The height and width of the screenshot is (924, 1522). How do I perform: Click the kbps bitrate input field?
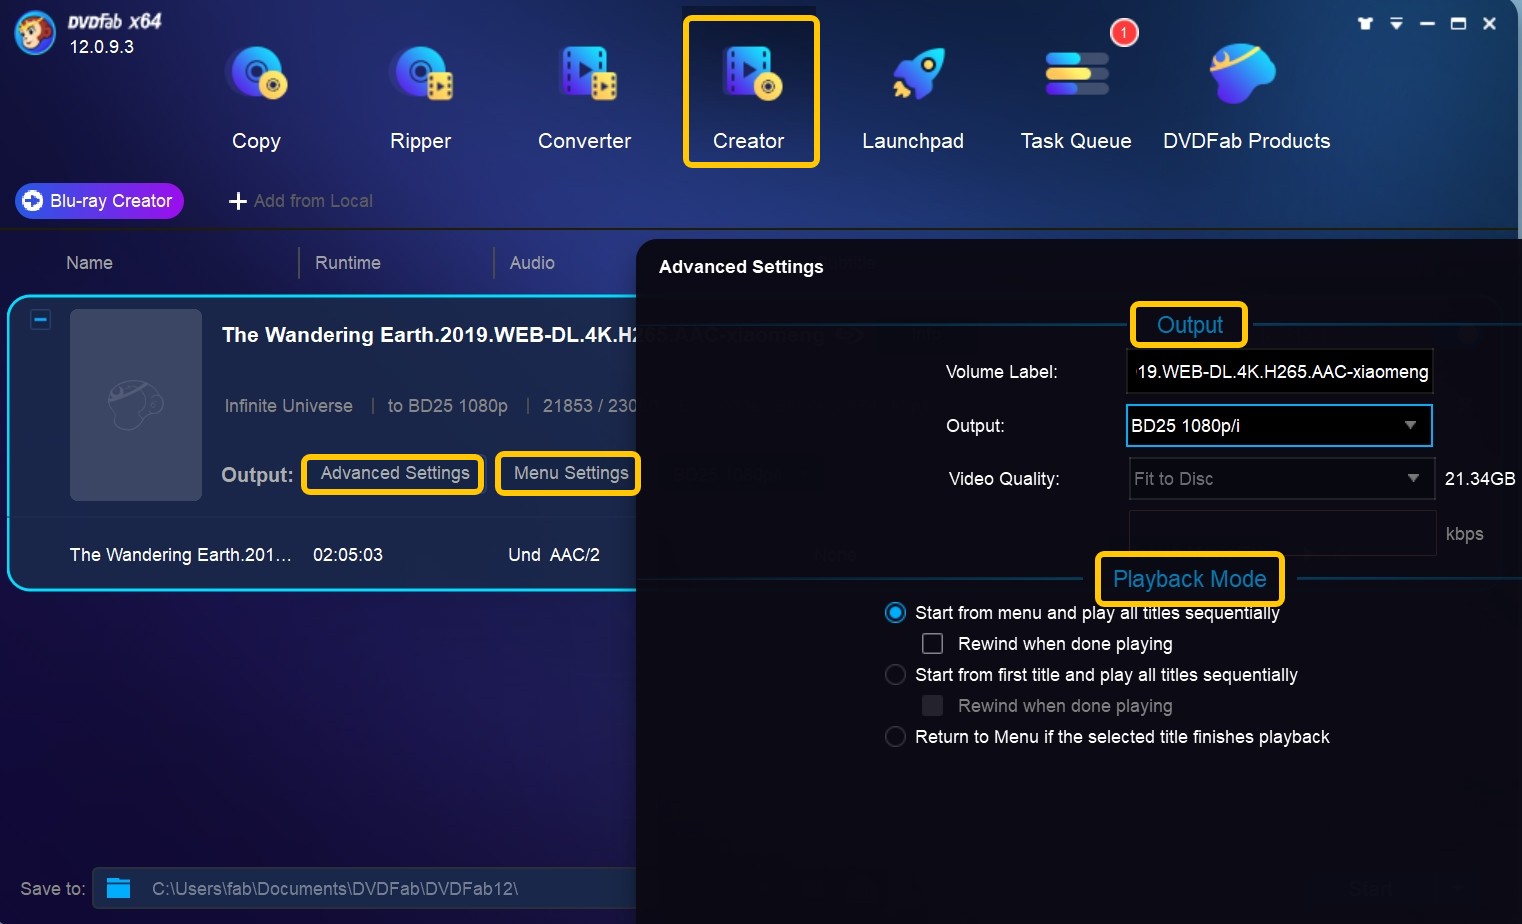coord(1282,533)
